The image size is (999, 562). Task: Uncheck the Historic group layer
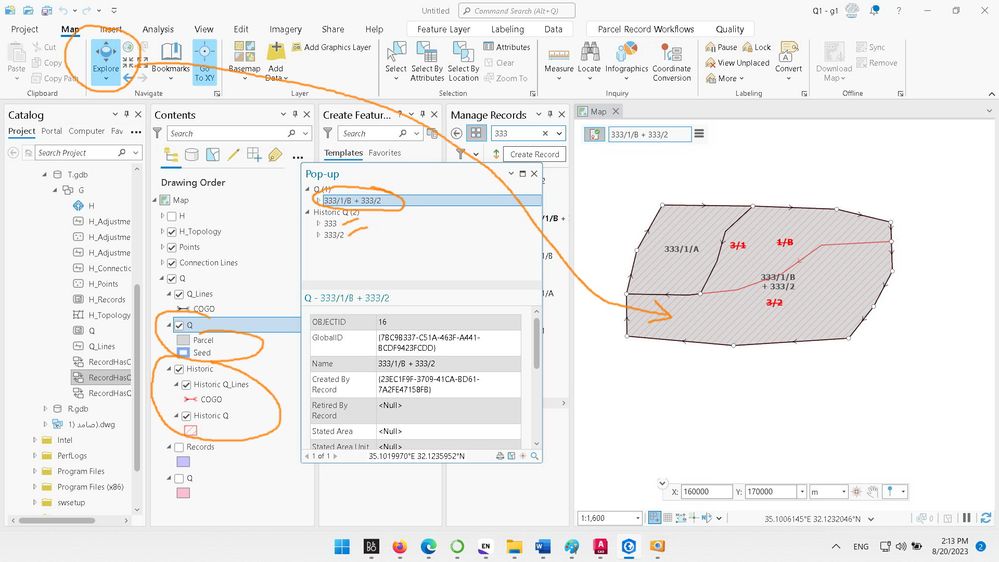(179, 369)
